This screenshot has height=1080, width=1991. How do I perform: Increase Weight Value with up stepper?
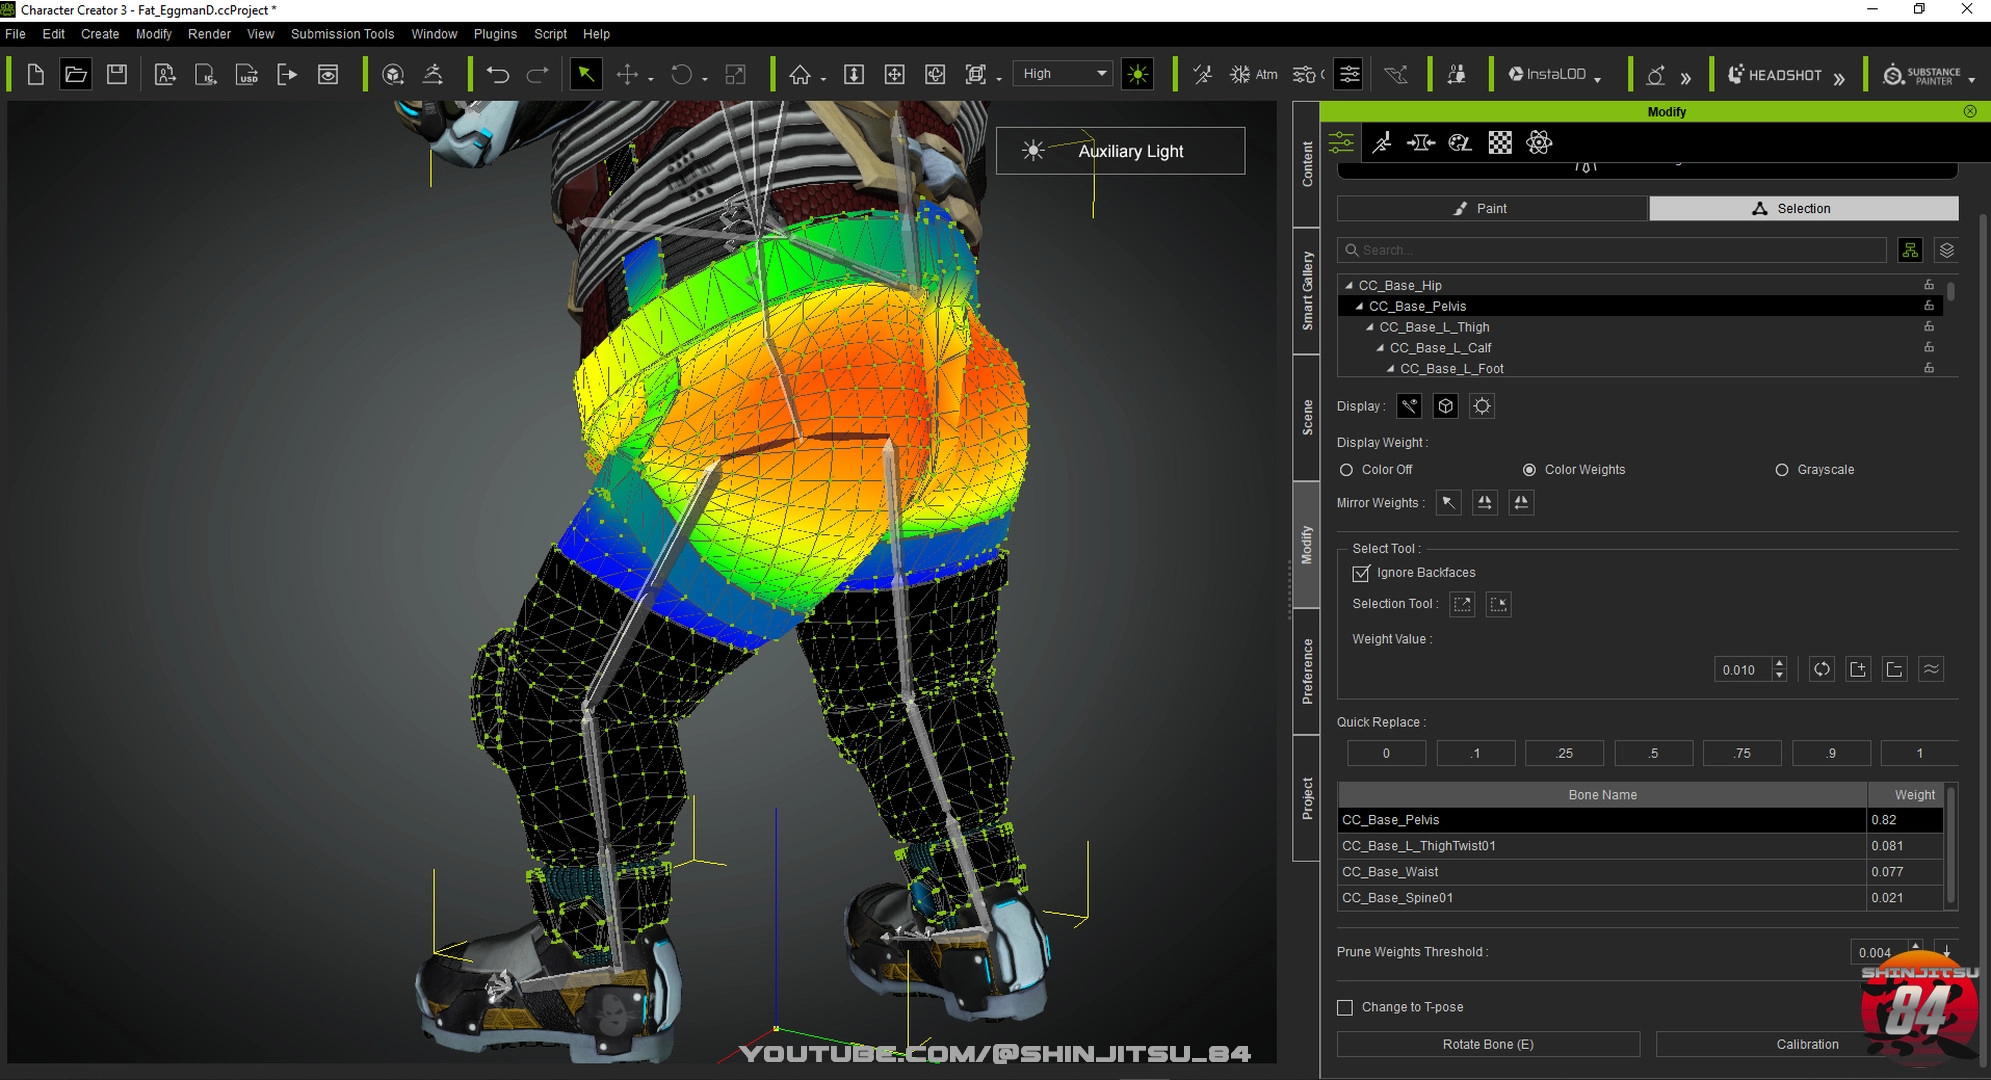point(1779,663)
